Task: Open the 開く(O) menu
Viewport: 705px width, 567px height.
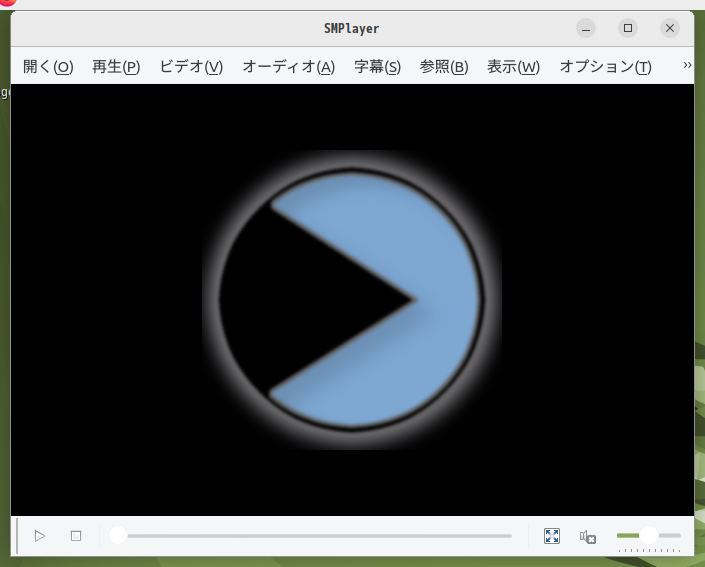Action: 48,67
